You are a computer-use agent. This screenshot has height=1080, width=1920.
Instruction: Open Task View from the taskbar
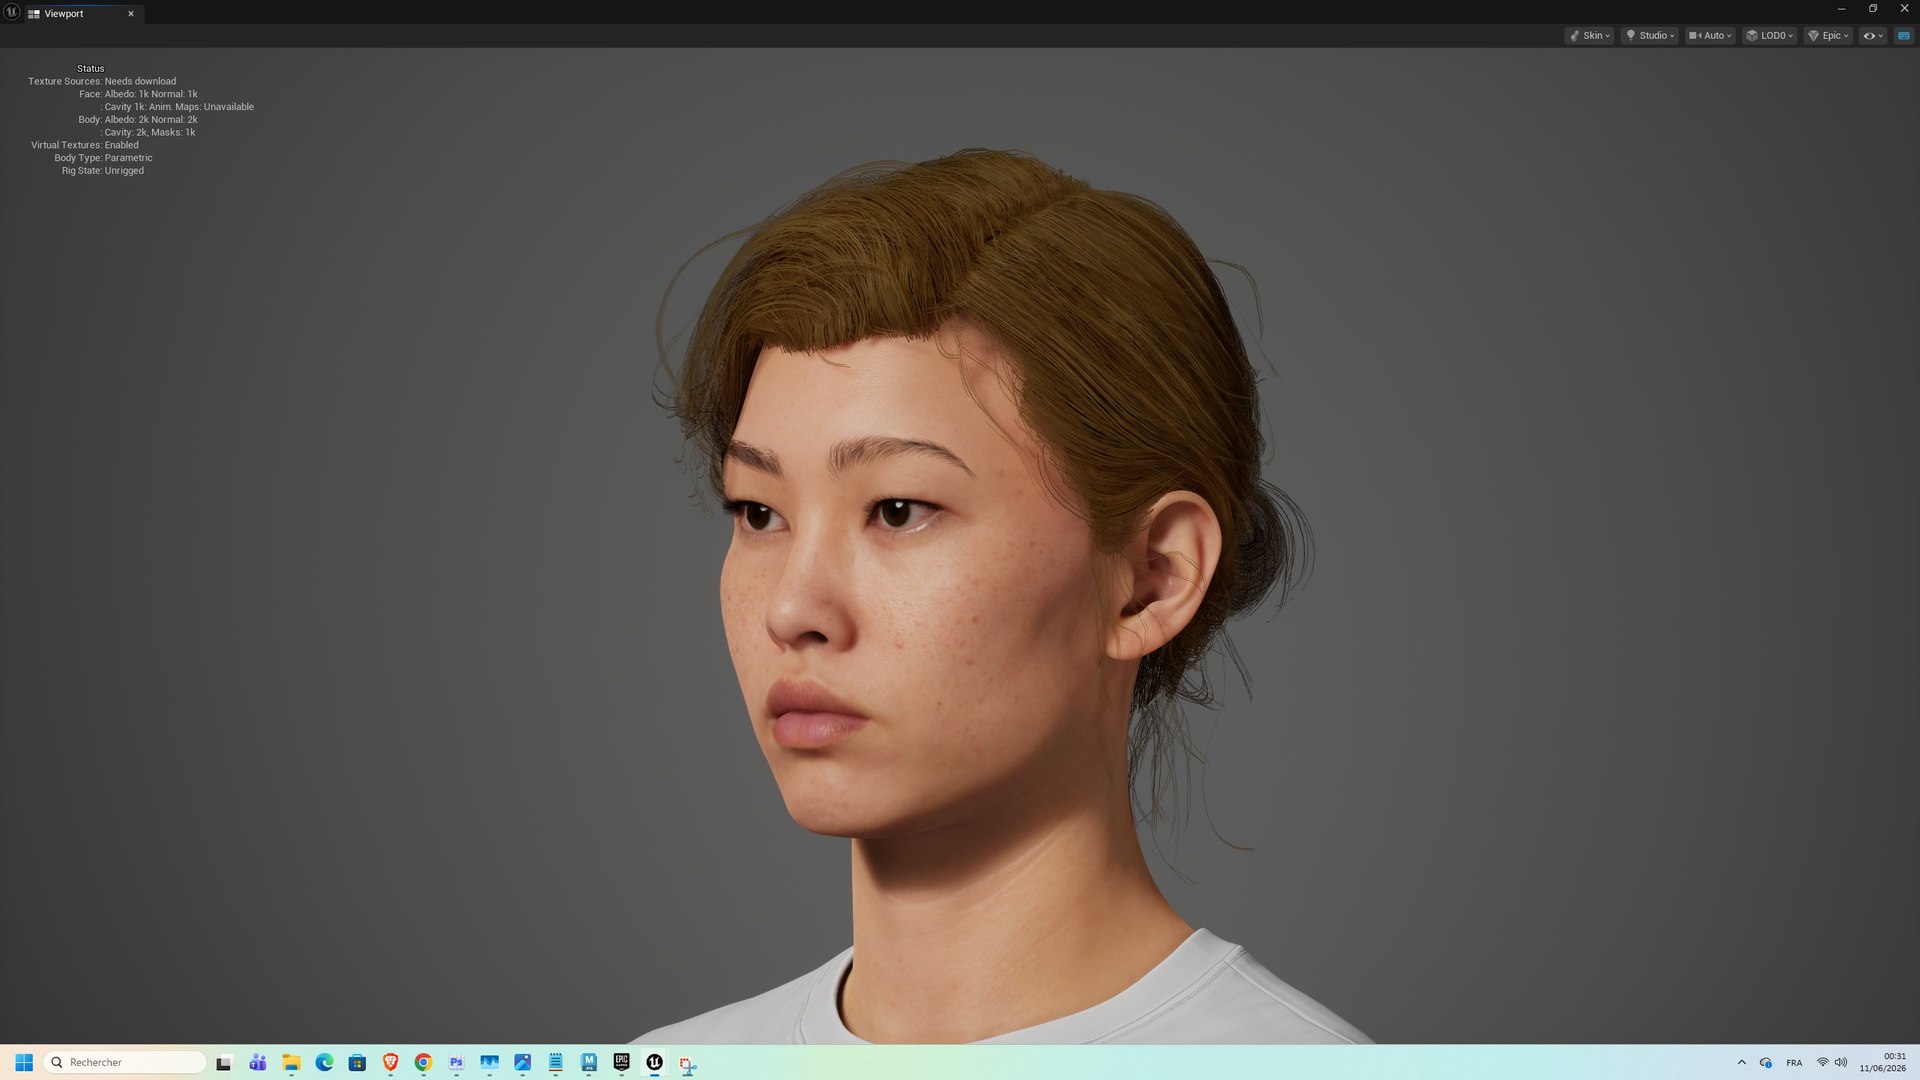(224, 1062)
